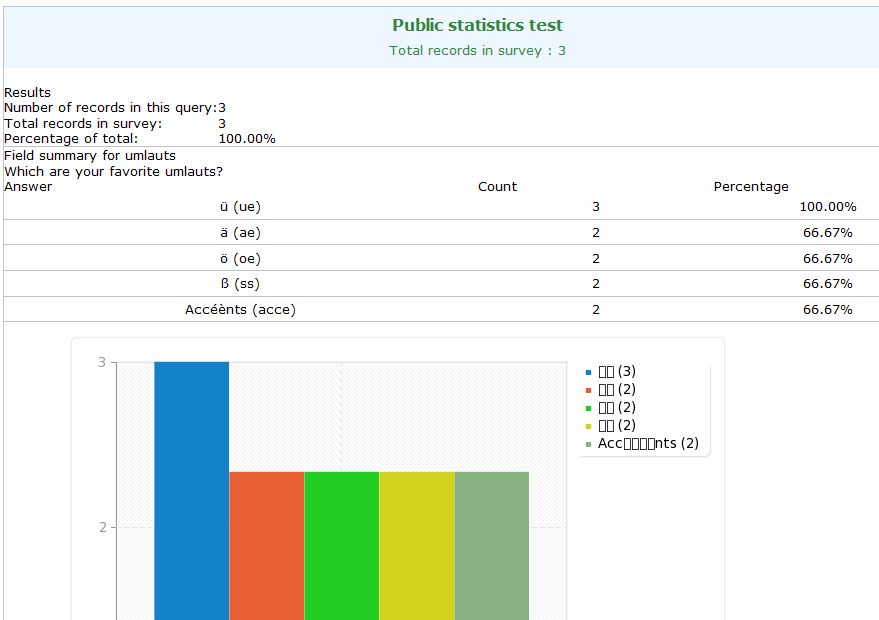
Task: Click the bright green legend swatch
Action: coord(589,408)
